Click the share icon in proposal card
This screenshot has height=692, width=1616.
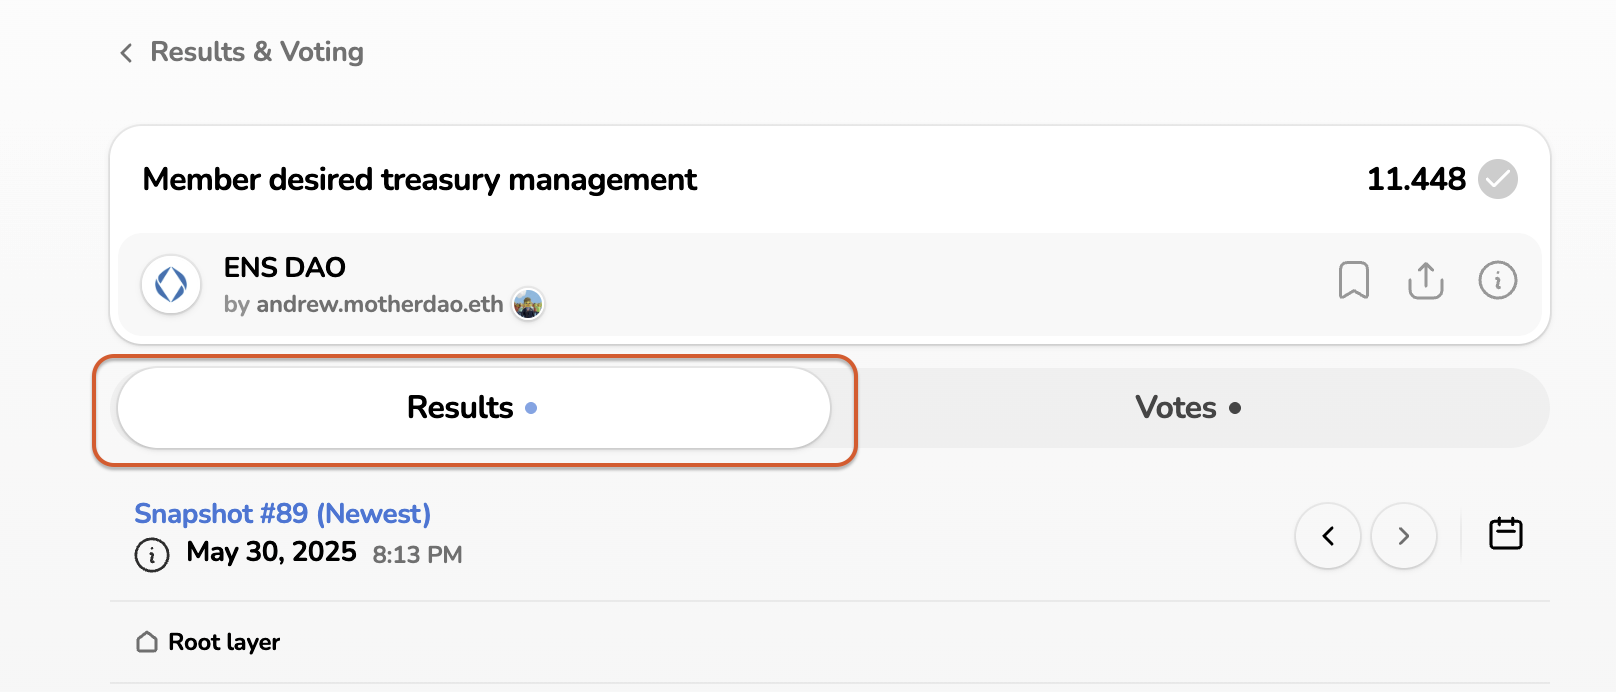click(1425, 281)
